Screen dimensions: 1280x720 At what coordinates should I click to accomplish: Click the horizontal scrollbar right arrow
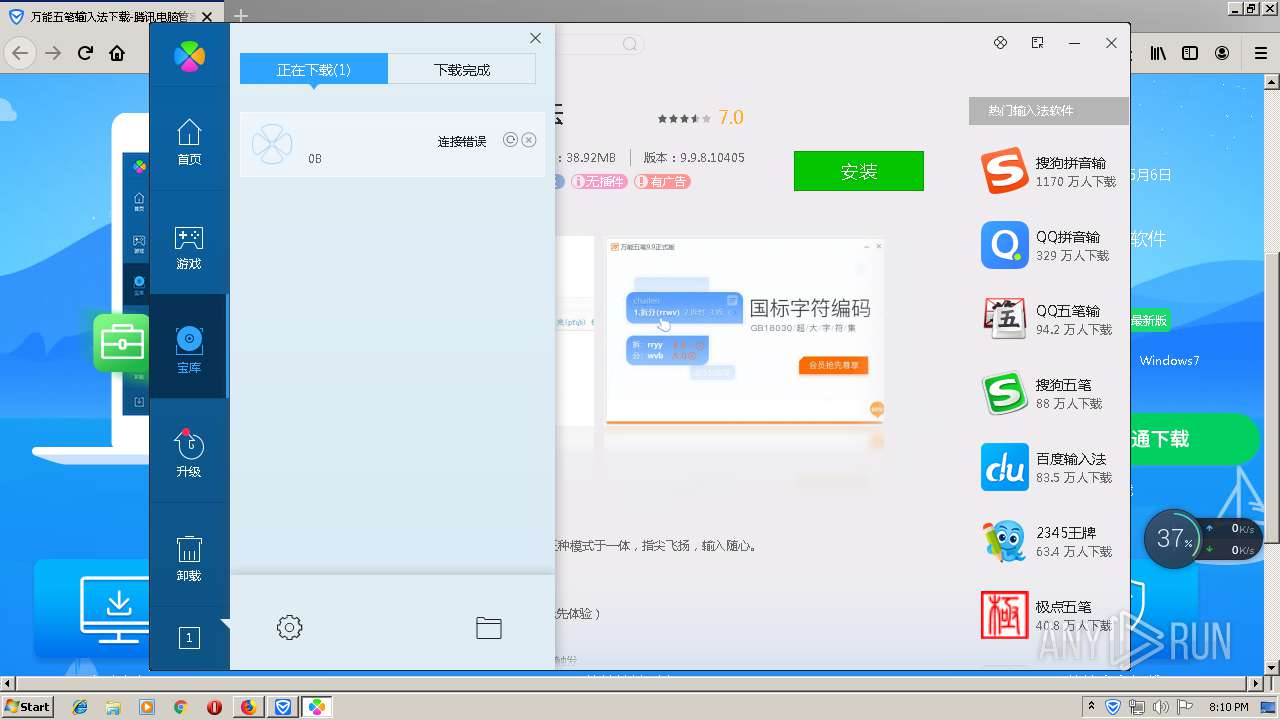pos(1255,683)
